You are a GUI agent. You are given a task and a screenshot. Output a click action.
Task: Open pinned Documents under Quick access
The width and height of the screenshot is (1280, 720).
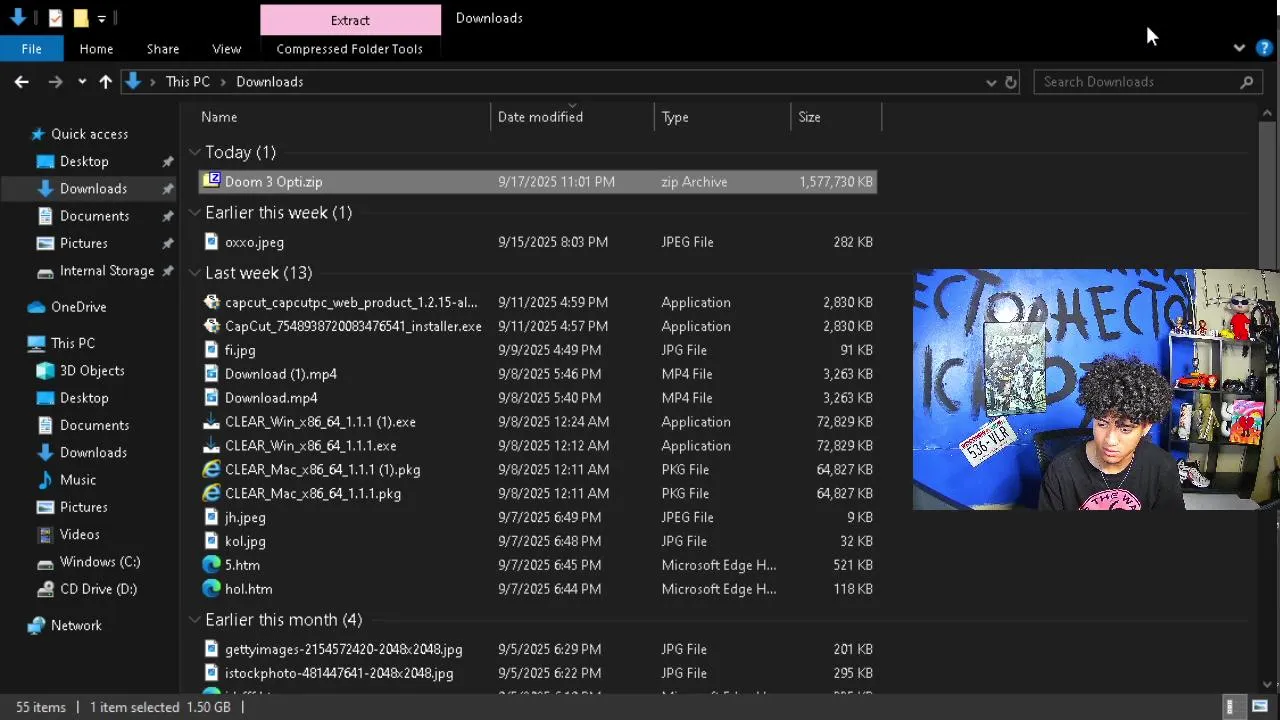[x=94, y=216]
